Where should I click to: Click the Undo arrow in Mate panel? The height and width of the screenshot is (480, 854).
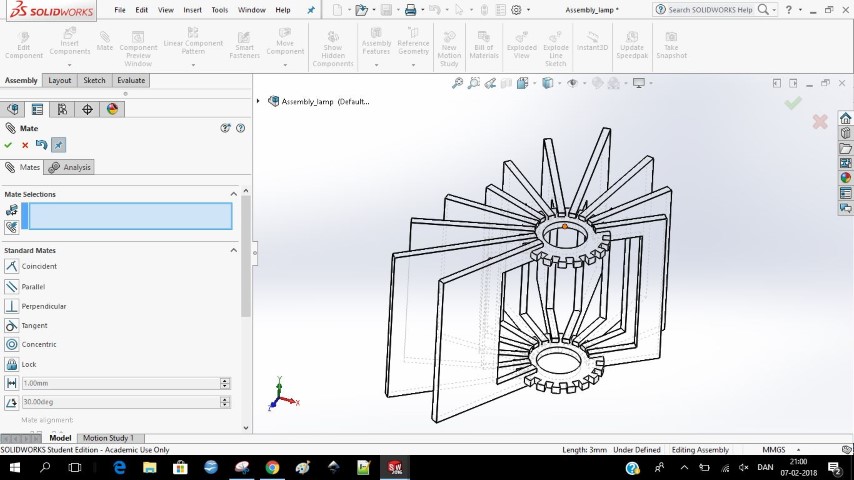(x=41, y=144)
